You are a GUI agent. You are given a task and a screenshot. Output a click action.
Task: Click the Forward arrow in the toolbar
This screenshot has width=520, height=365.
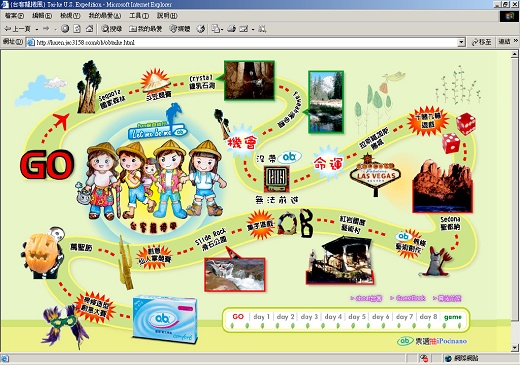tap(46, 29)
